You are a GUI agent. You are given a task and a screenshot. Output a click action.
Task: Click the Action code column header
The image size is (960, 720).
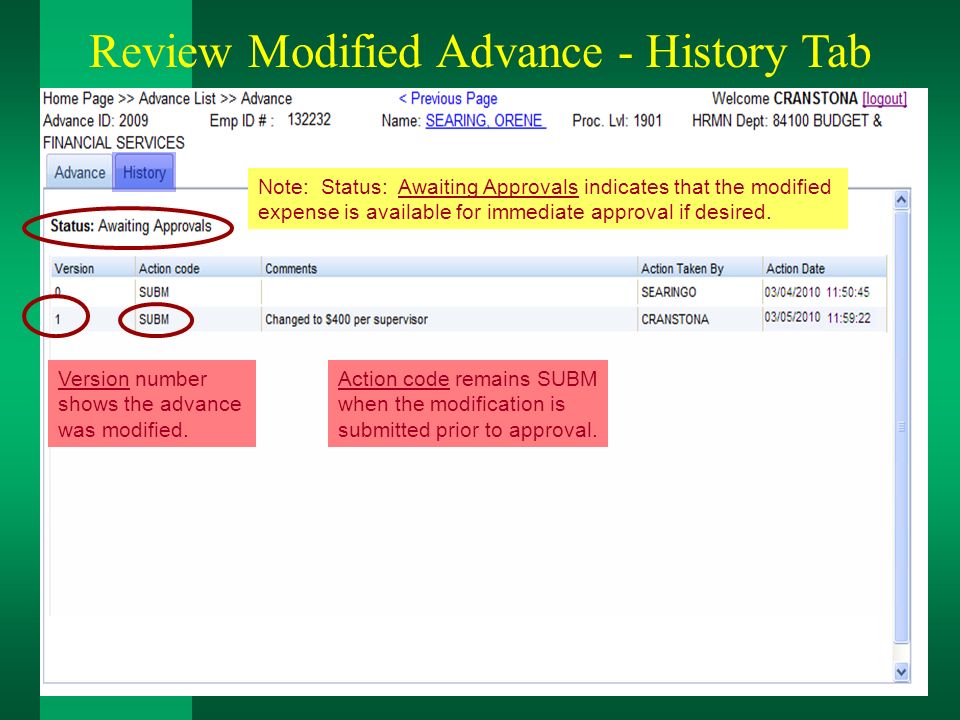click(169, 268)
